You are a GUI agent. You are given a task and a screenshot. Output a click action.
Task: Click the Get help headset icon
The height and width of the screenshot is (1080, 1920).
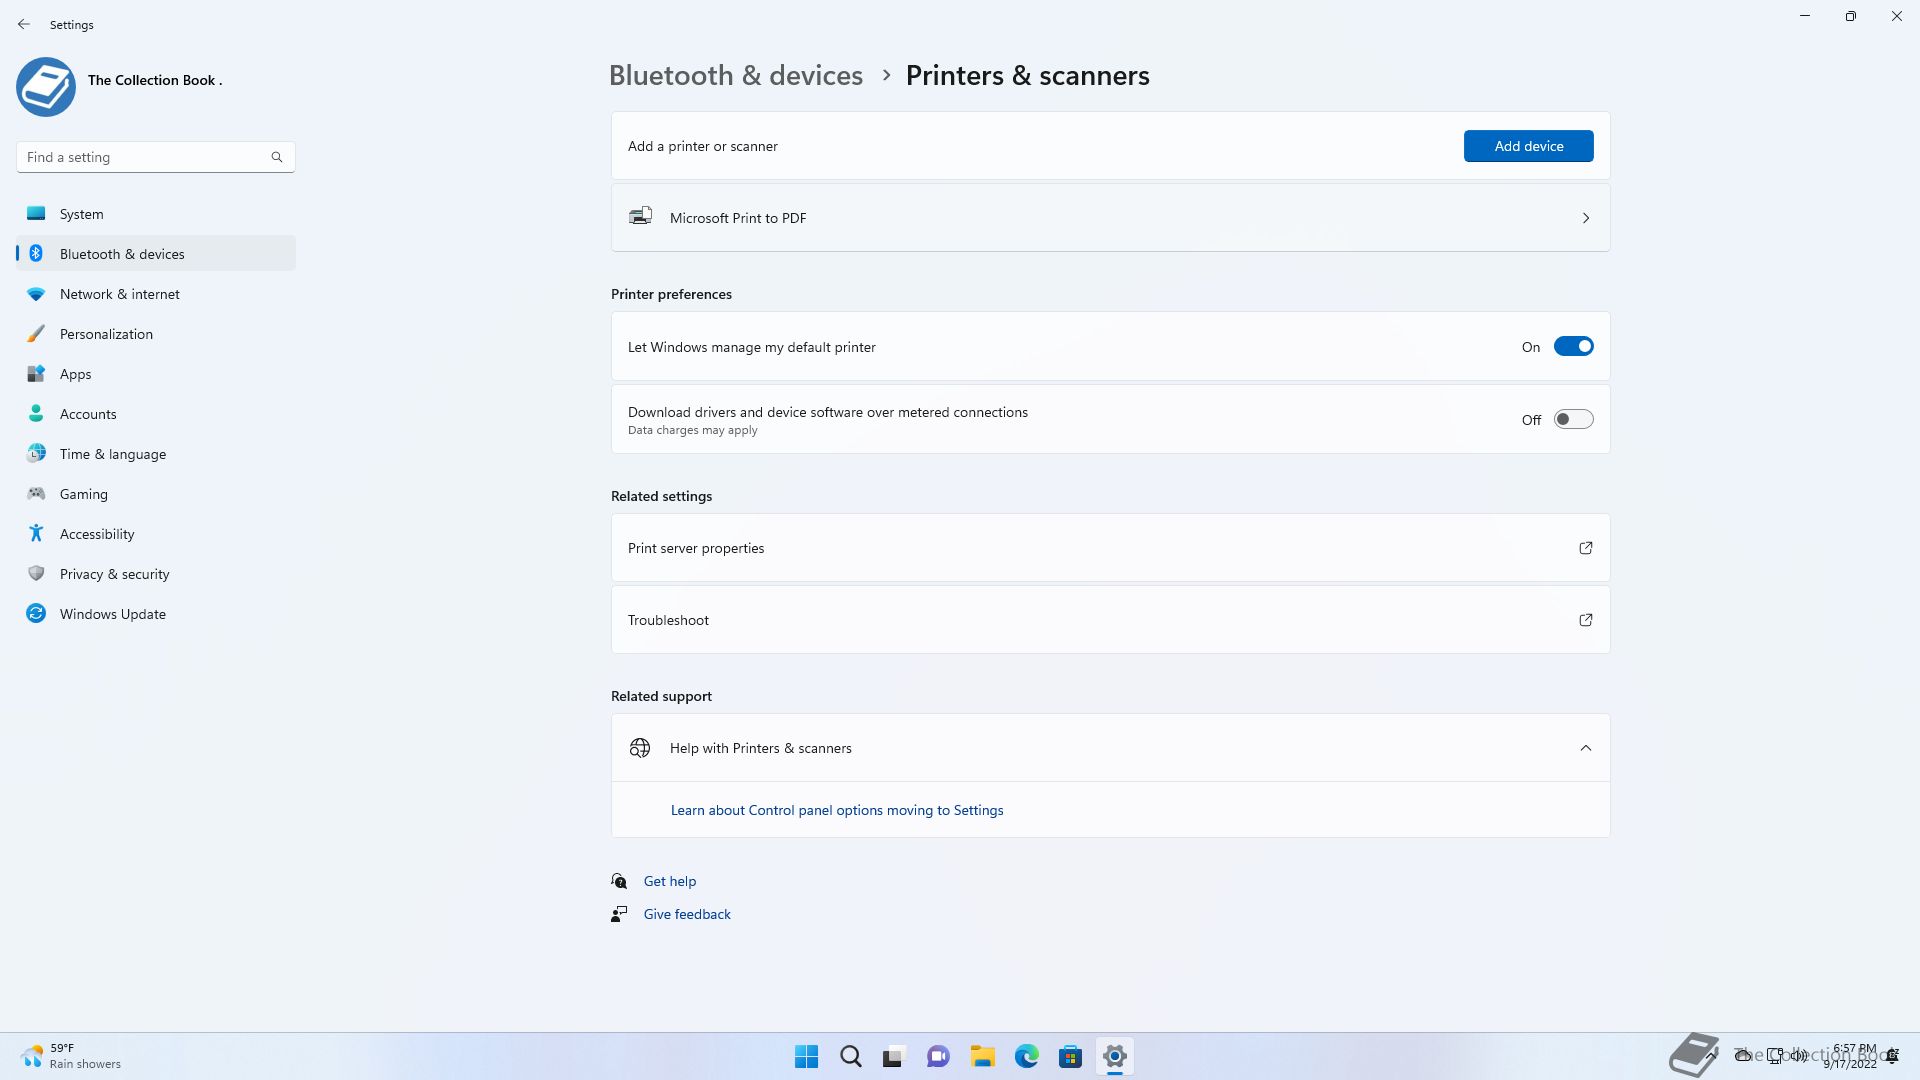(619, 881)
